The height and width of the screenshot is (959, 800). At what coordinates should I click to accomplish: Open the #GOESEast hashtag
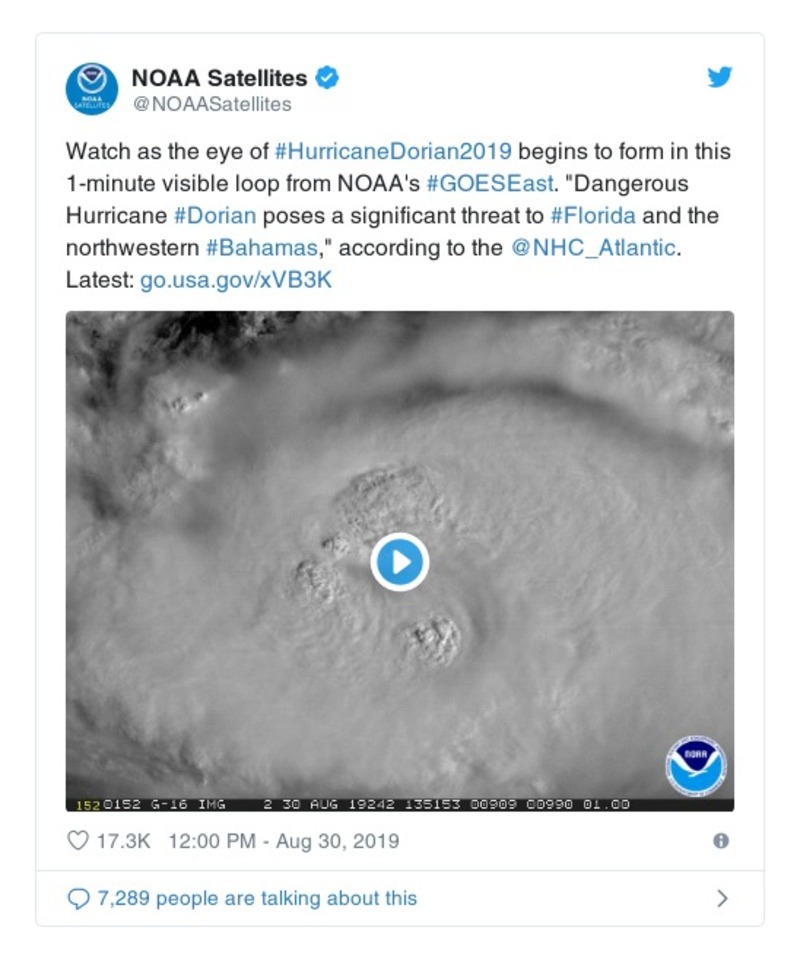point(489,184)
